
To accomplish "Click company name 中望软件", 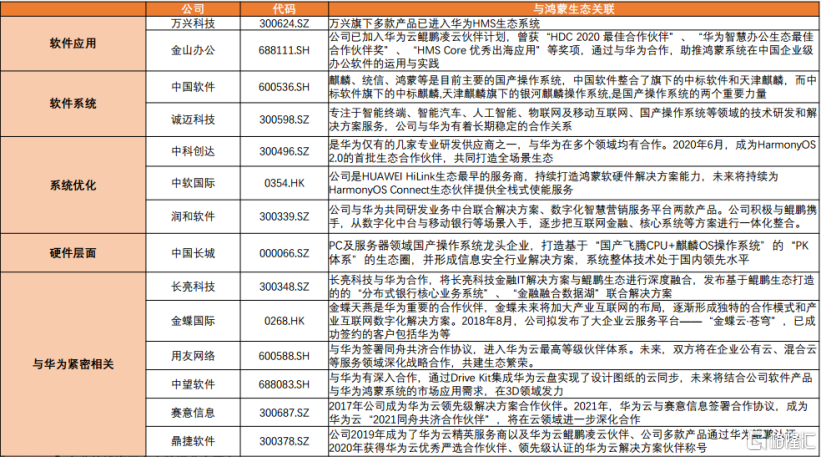I will coord(193,384).
